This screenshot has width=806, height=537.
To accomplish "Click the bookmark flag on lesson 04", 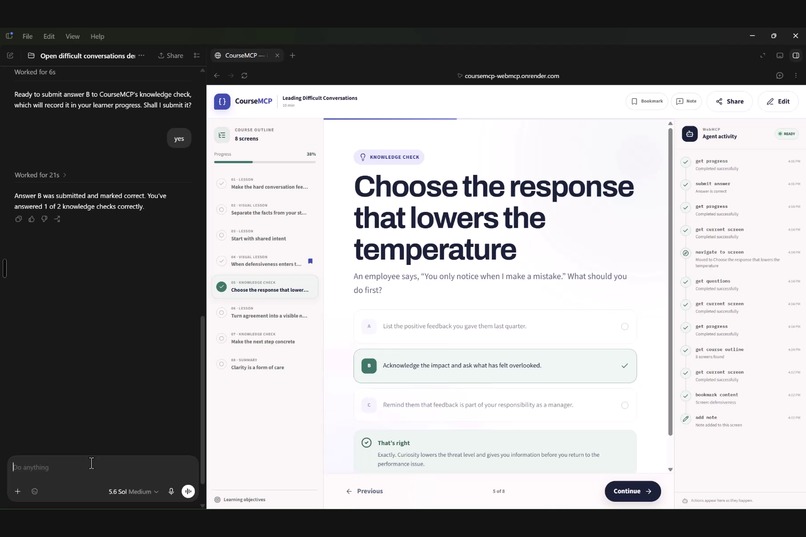I will tap(310, 261).
